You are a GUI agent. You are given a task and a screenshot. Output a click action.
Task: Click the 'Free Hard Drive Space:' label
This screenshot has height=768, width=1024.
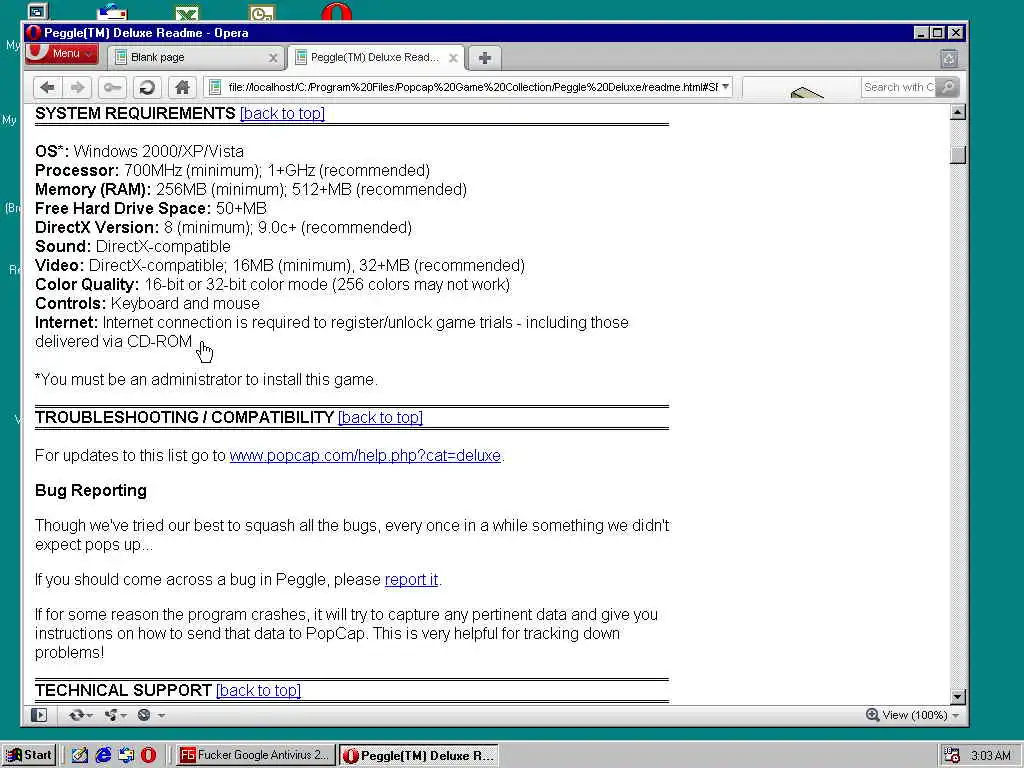click(123, 208)
